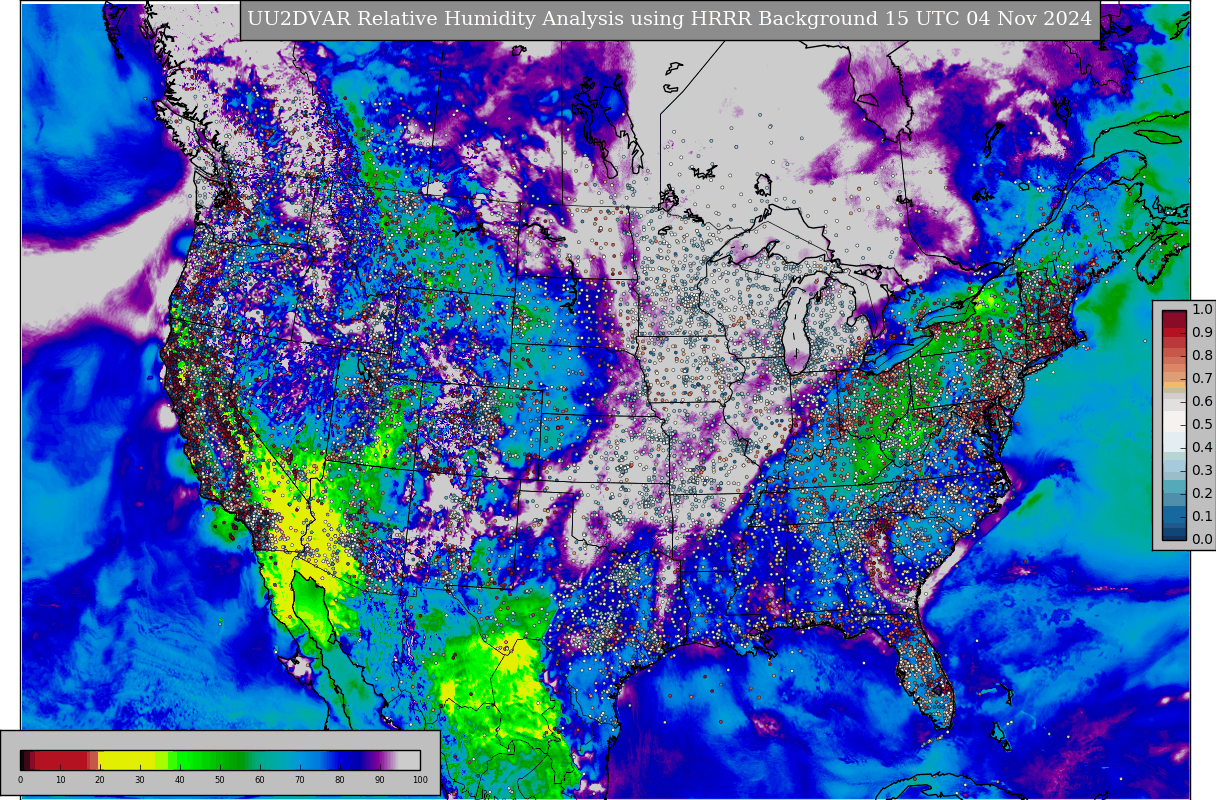Click the "1.0" label on the right colorbar
Screen dimensions: 1216x800
1202,309
